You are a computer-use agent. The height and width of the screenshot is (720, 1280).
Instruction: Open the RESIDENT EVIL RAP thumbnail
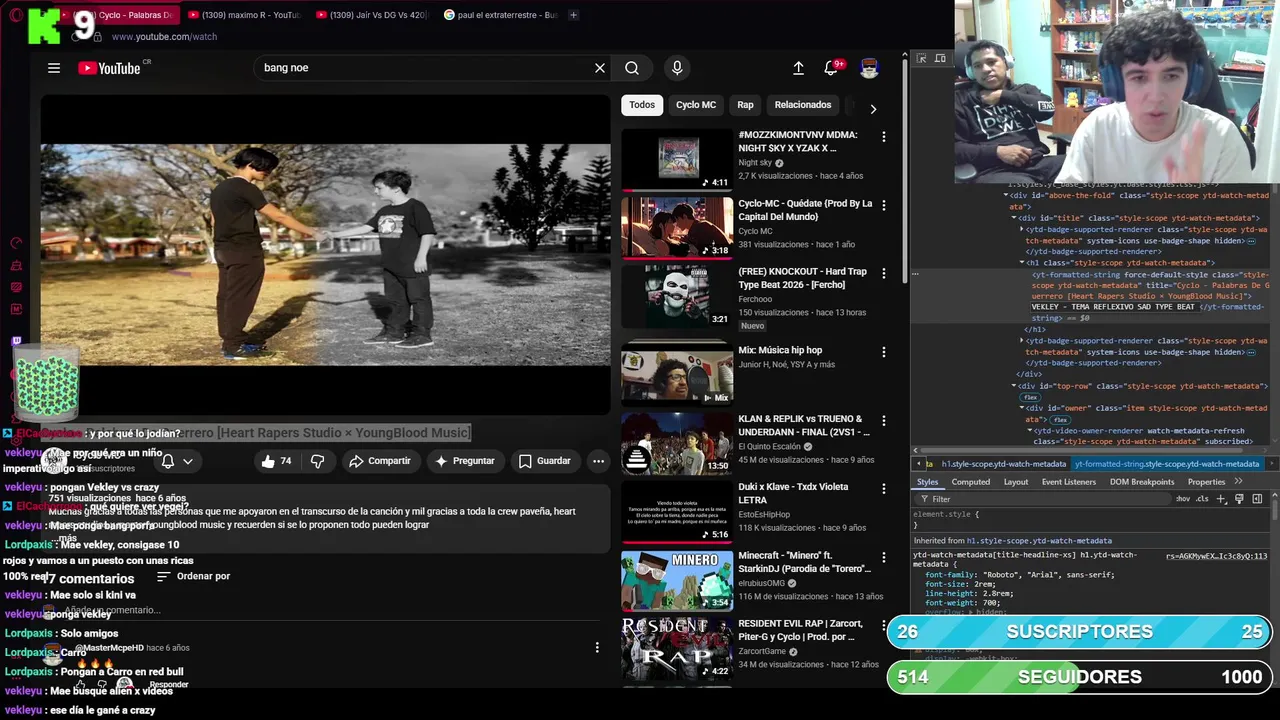coord(677,648)
